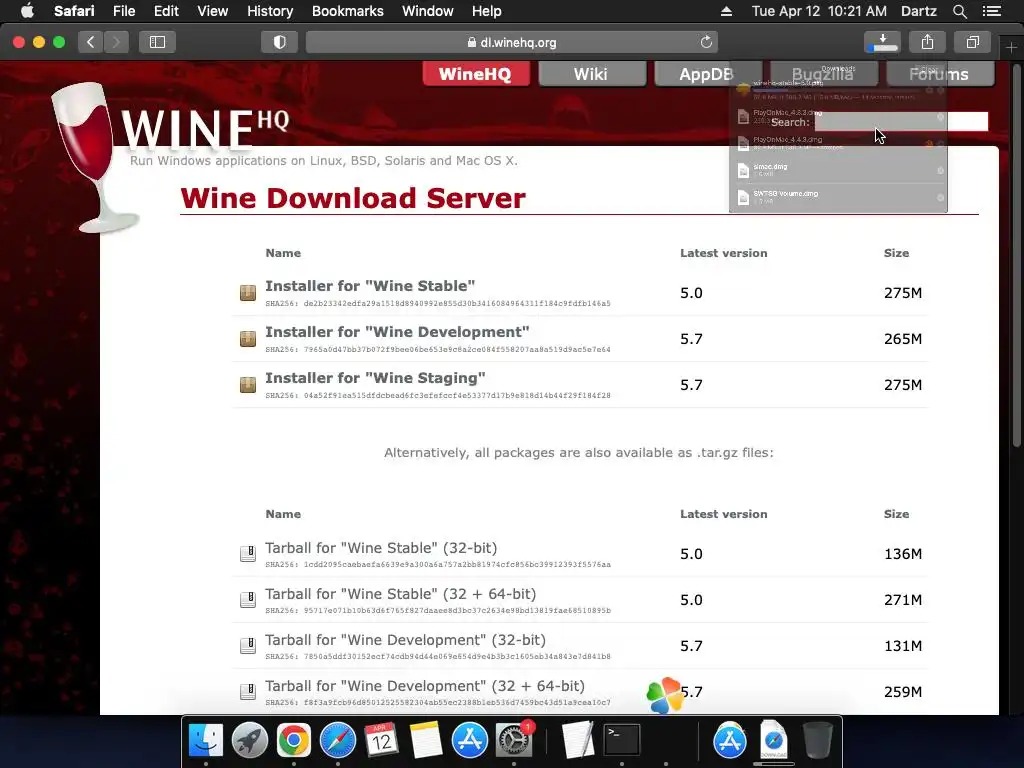Click the Safari forward arrow button

click(116, 42)
